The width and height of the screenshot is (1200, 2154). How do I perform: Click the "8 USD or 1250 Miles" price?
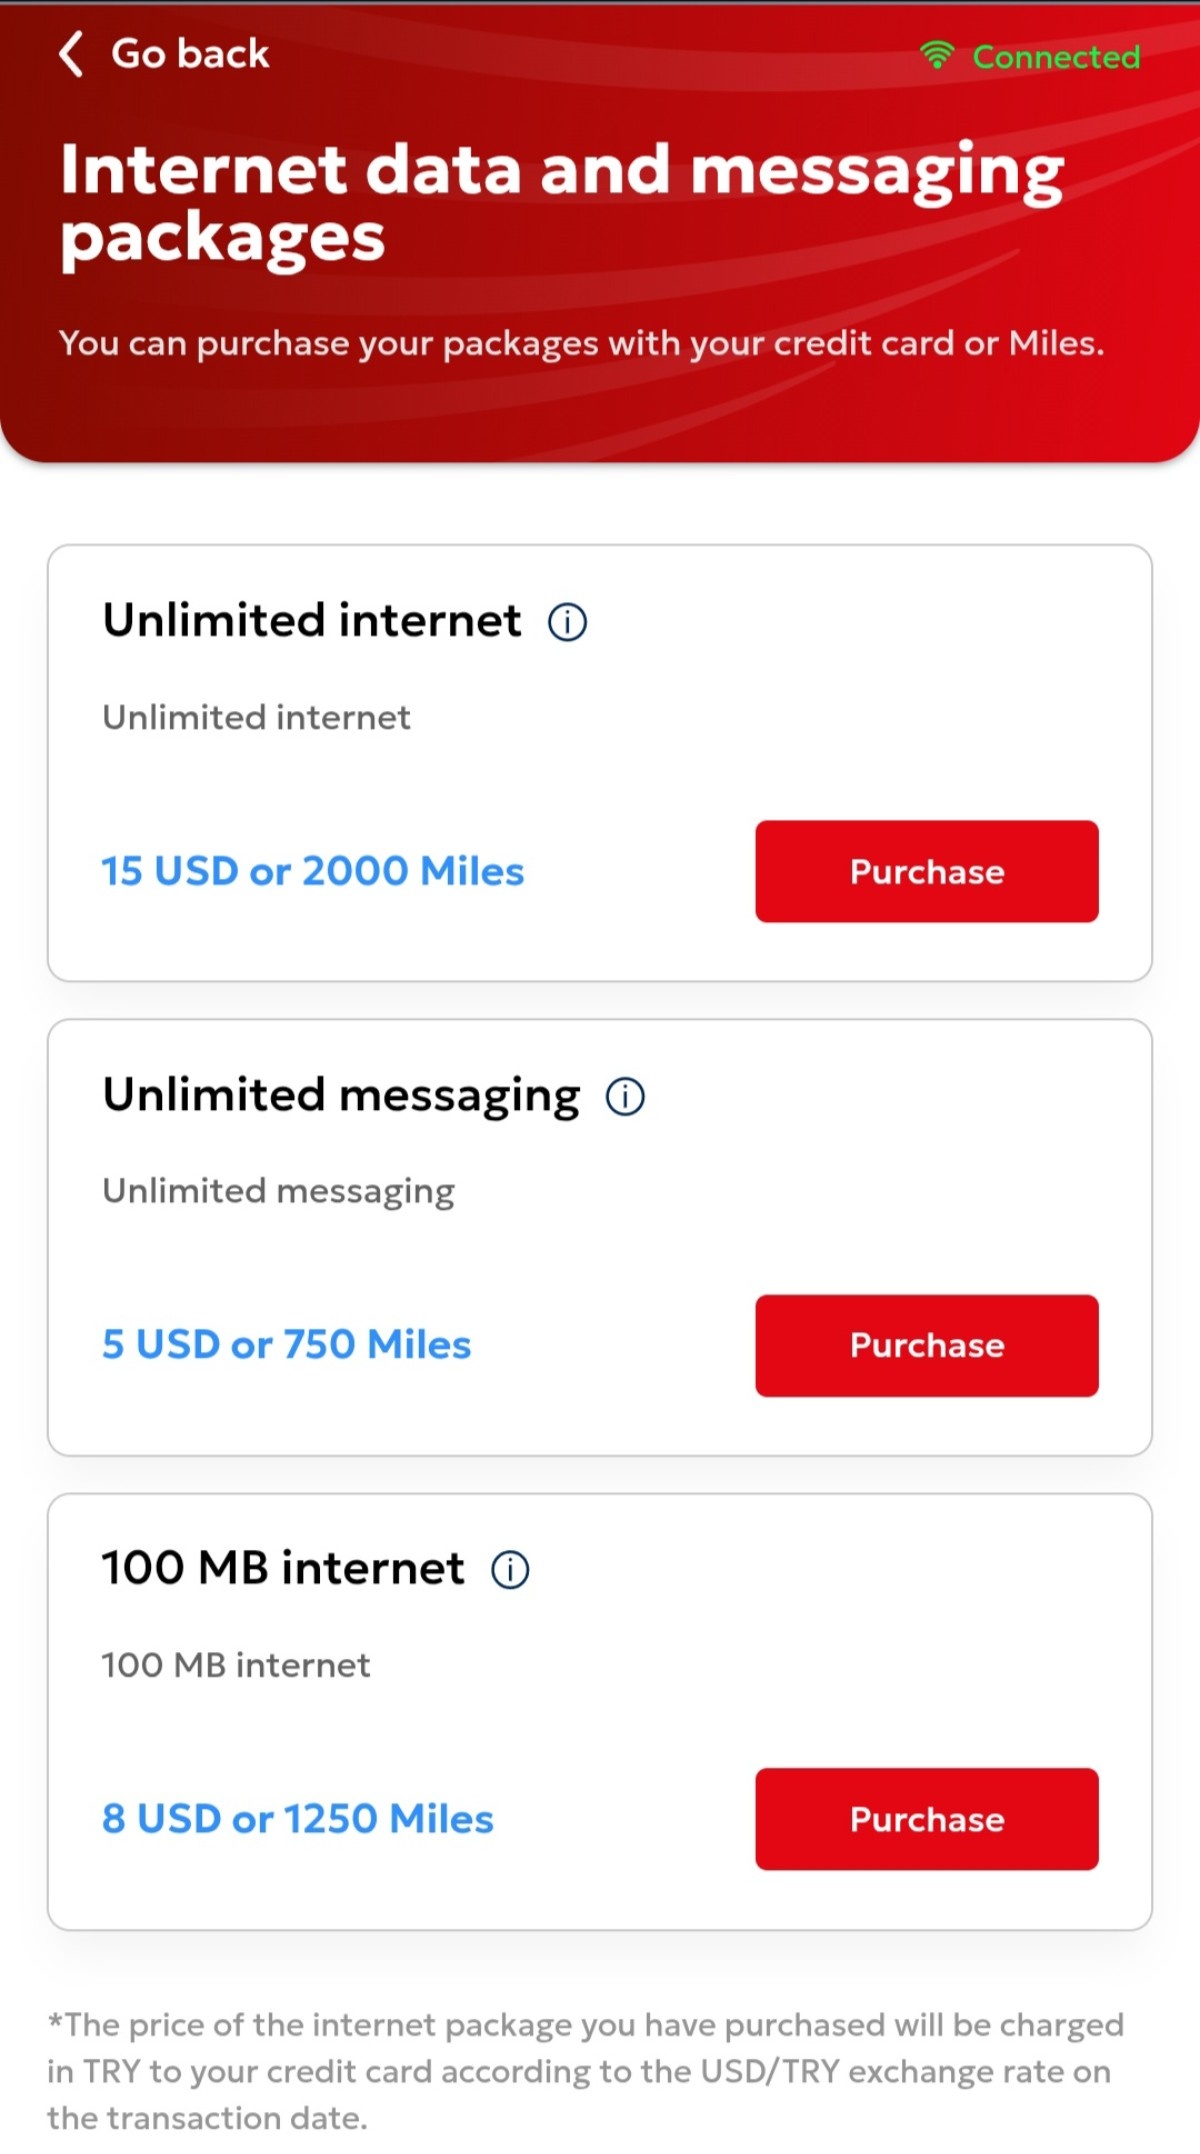tap(298, 1819)
